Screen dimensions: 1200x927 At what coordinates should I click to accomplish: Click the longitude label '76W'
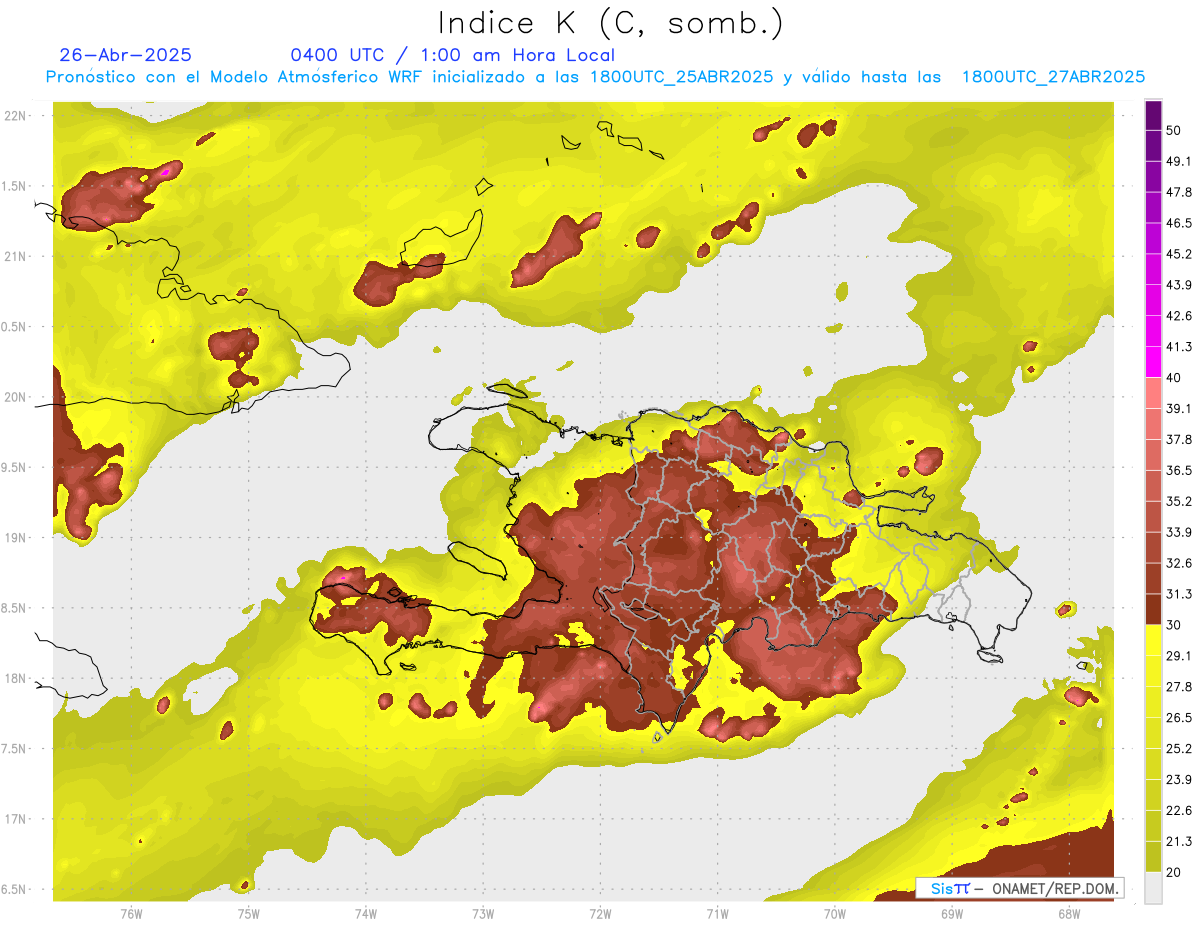[x=131, y=914]
